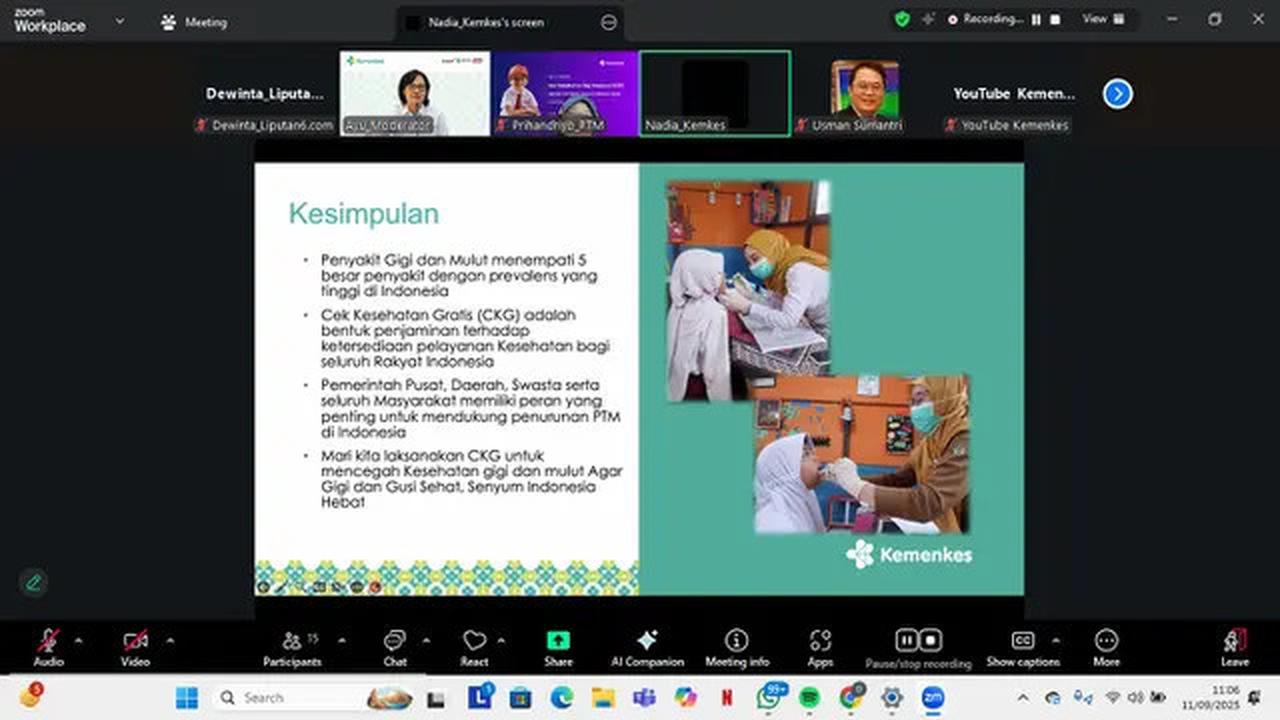Open the View layout menu
Viewport: 1280px width, 720px height.
1104,19
